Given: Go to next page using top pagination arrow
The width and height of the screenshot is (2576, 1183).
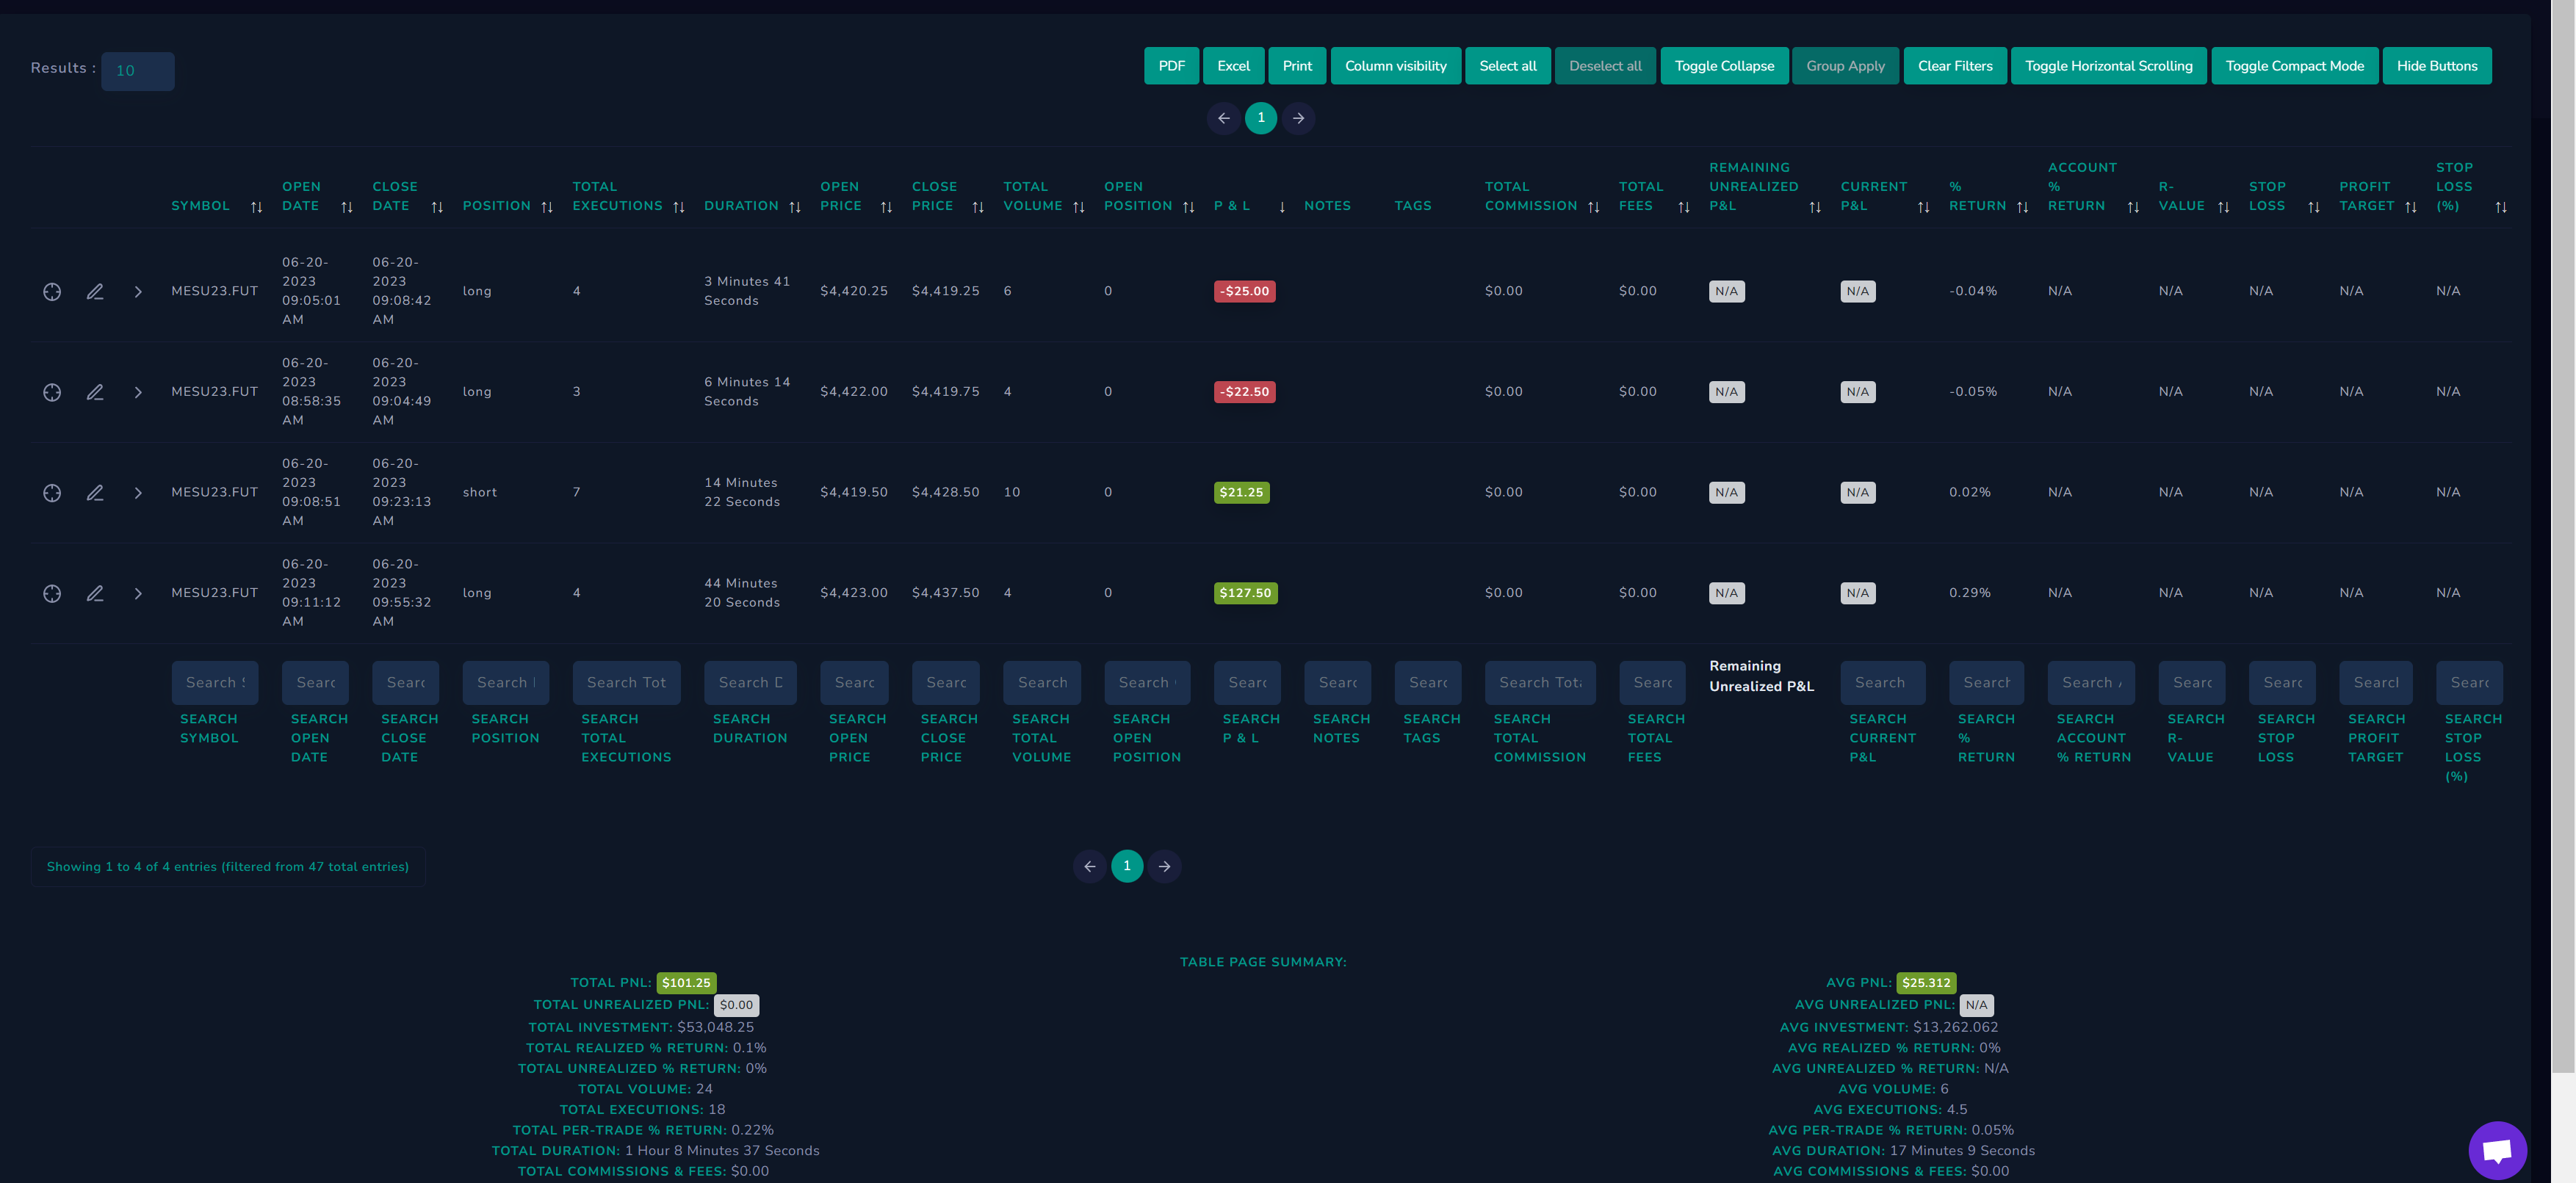Looking at the screenshot, I should tap(1298, 118).
